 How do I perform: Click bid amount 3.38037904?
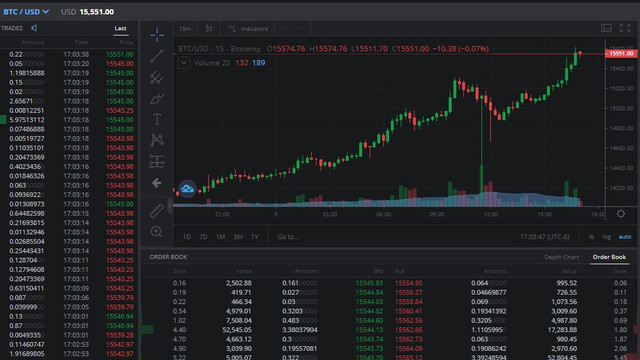(x=300, y=330)
